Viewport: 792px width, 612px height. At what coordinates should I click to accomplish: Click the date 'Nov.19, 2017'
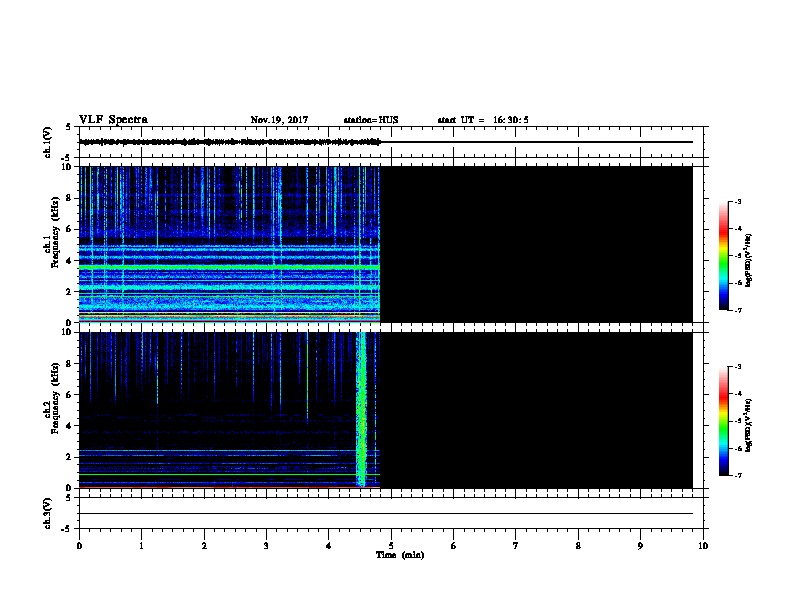point(279,120)
